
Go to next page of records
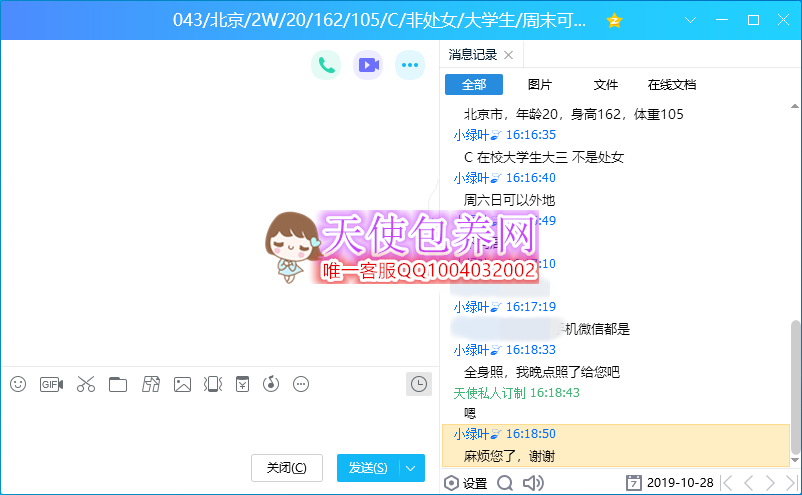pos(770,483)
